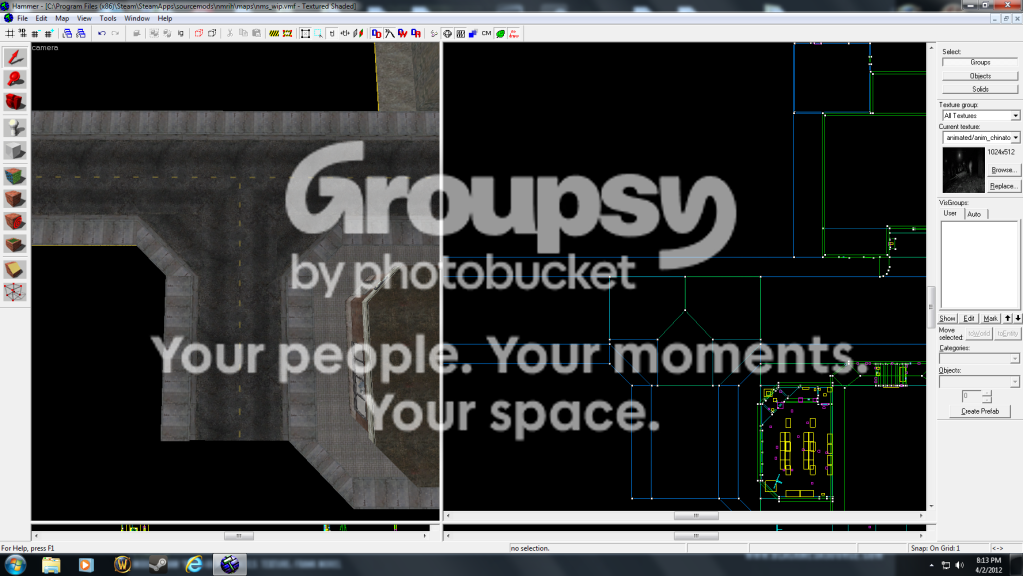Click the Undo arrow in toolbar

point(101,33)
